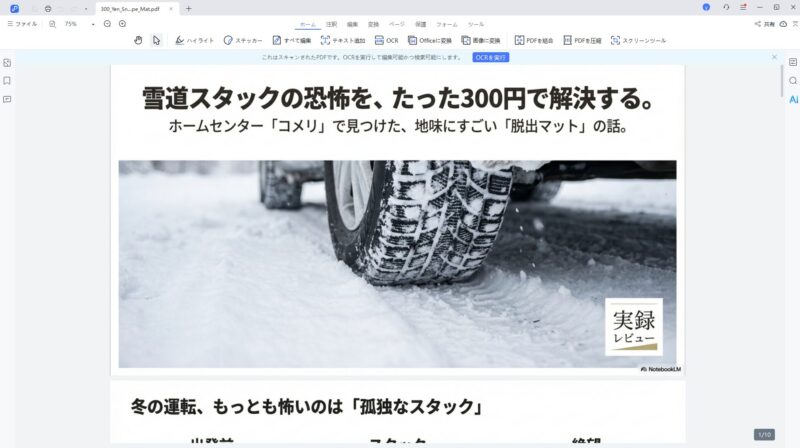Click the 共有 share button
Viewport: 800px width, 448px height.
click(x=764, y=23)
